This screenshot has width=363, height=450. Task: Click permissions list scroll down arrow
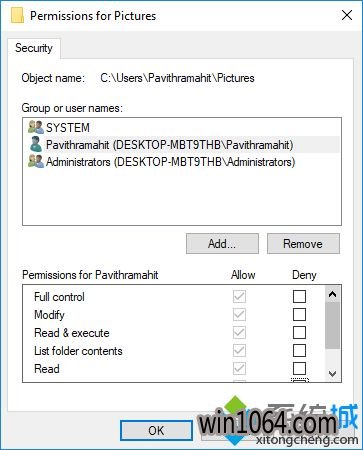tap(332, 374)
